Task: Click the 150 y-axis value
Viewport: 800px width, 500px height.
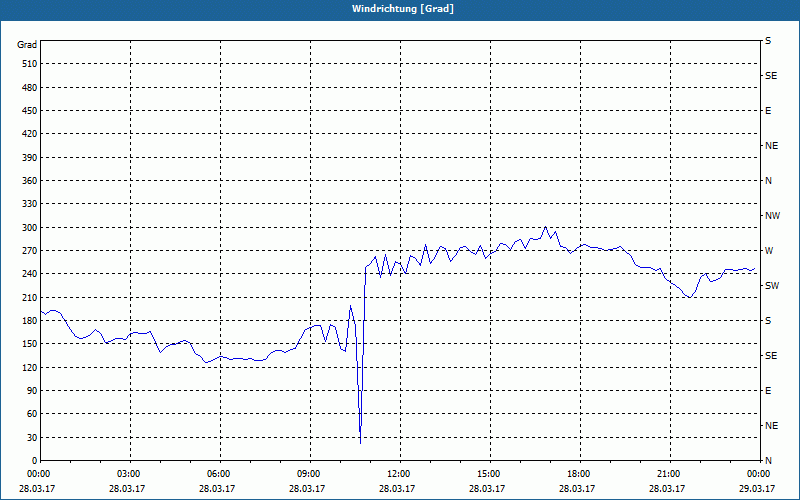Action: click(30, 344)
